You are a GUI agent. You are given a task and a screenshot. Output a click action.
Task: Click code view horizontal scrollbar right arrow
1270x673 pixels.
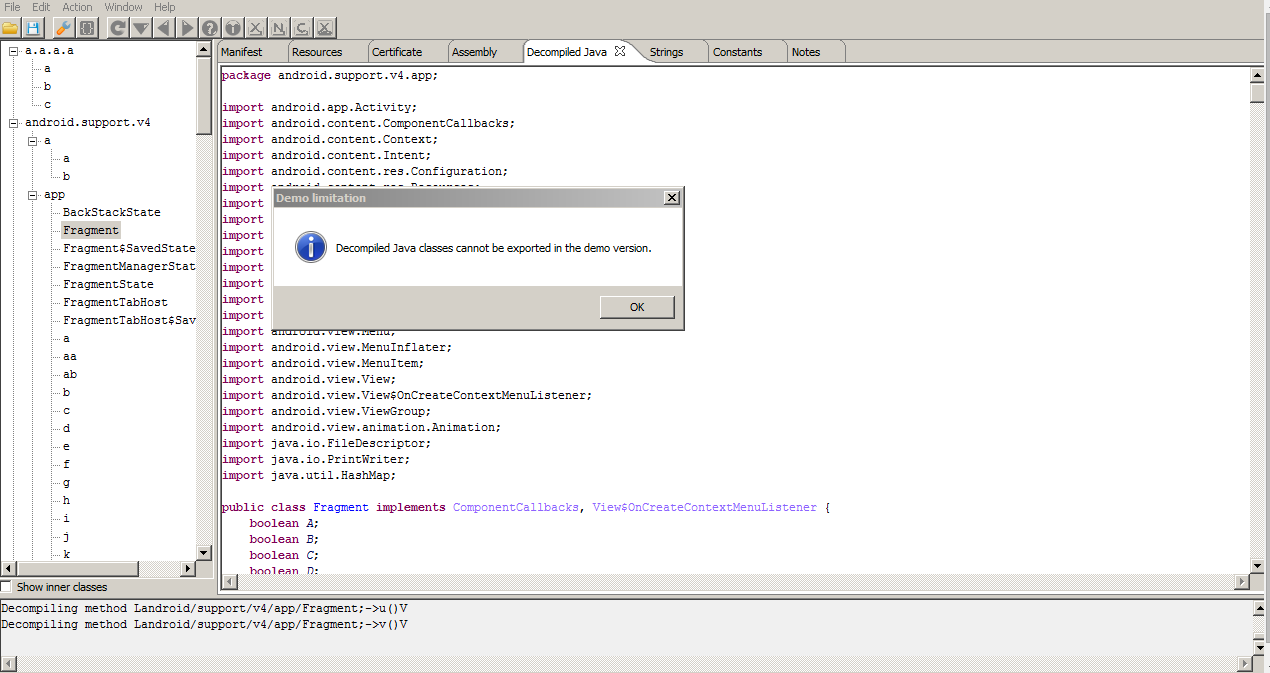pyautogui.click(x=1242, y=581)
